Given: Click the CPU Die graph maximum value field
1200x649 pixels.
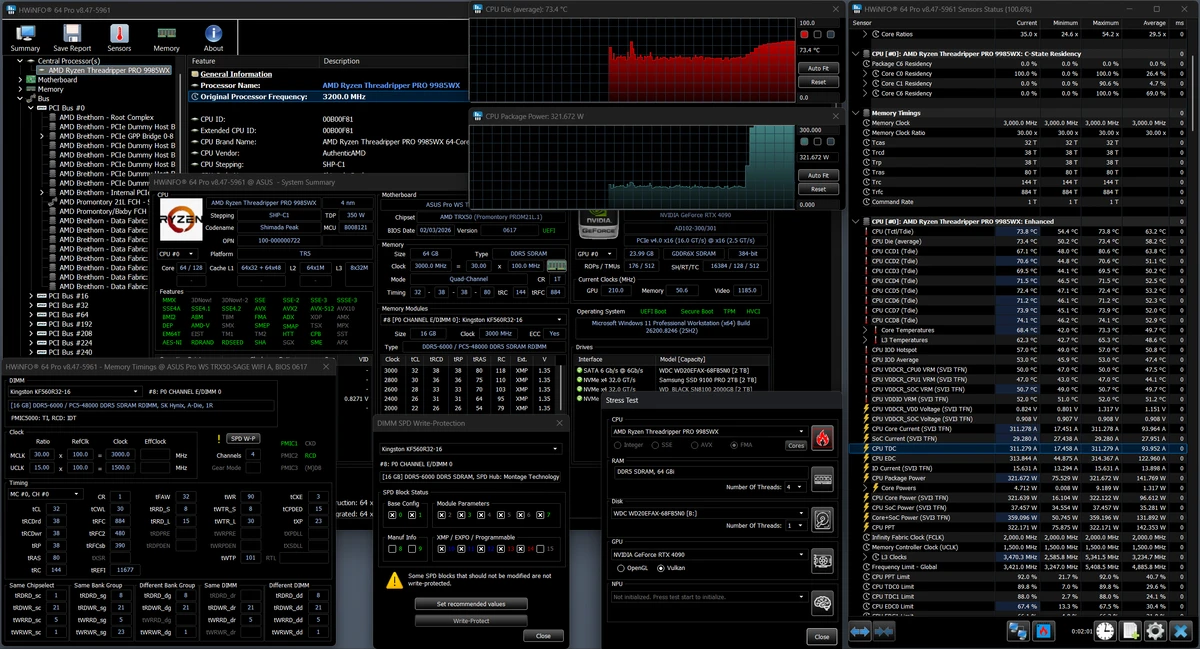Looking at the screenshot, I should tap(817, 22).
